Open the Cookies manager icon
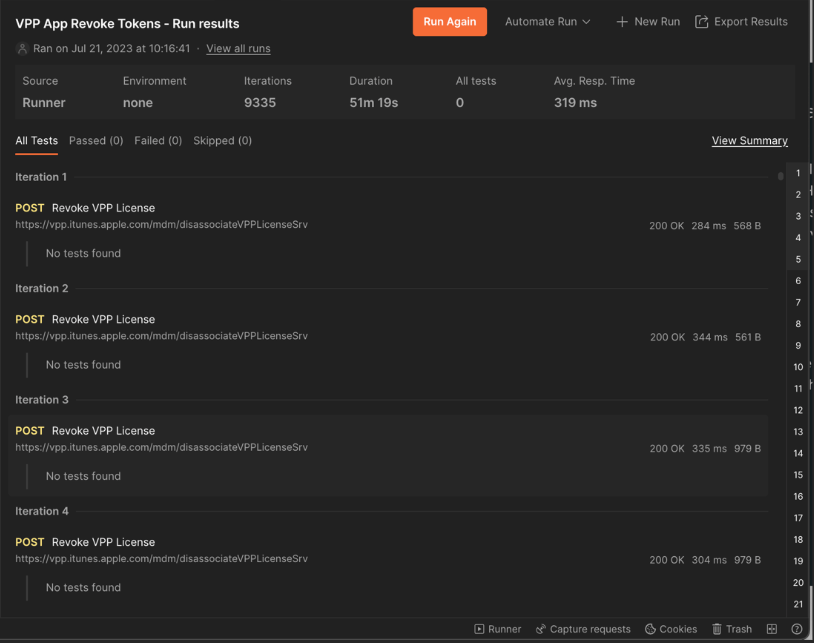This screenshot has width=814, height=643. click(650, 629)
